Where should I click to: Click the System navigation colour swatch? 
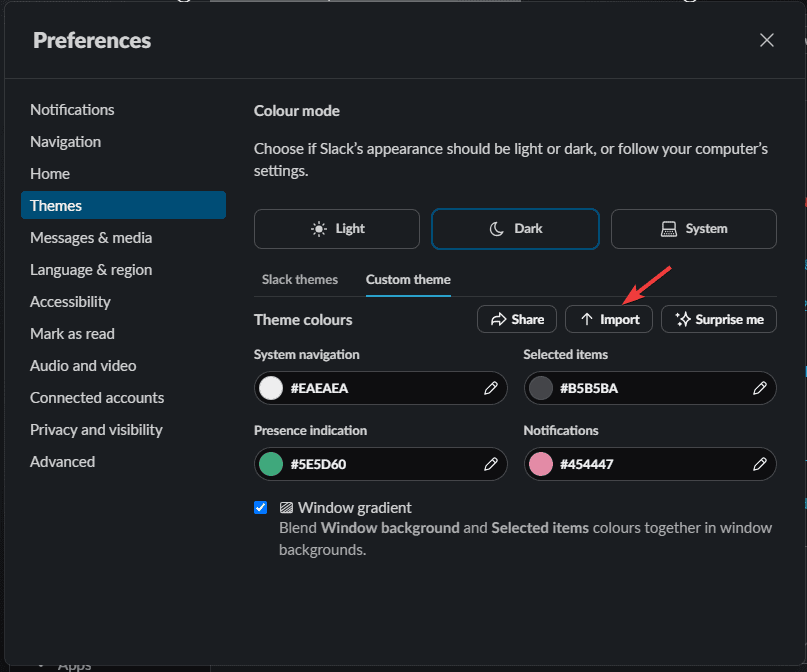click(x=271, y=388)
